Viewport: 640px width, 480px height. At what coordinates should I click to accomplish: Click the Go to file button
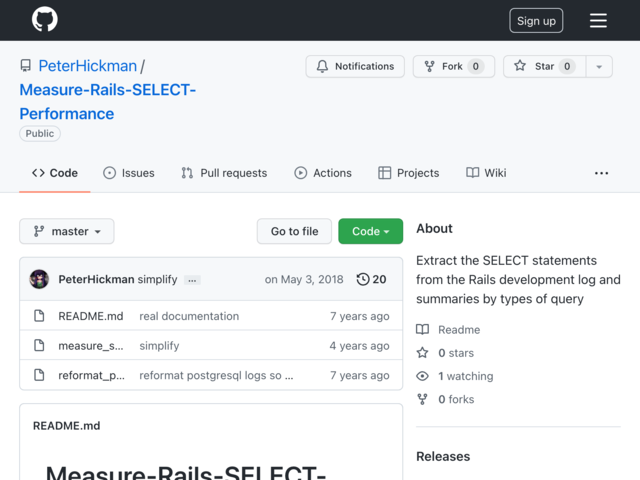point(294,231)
